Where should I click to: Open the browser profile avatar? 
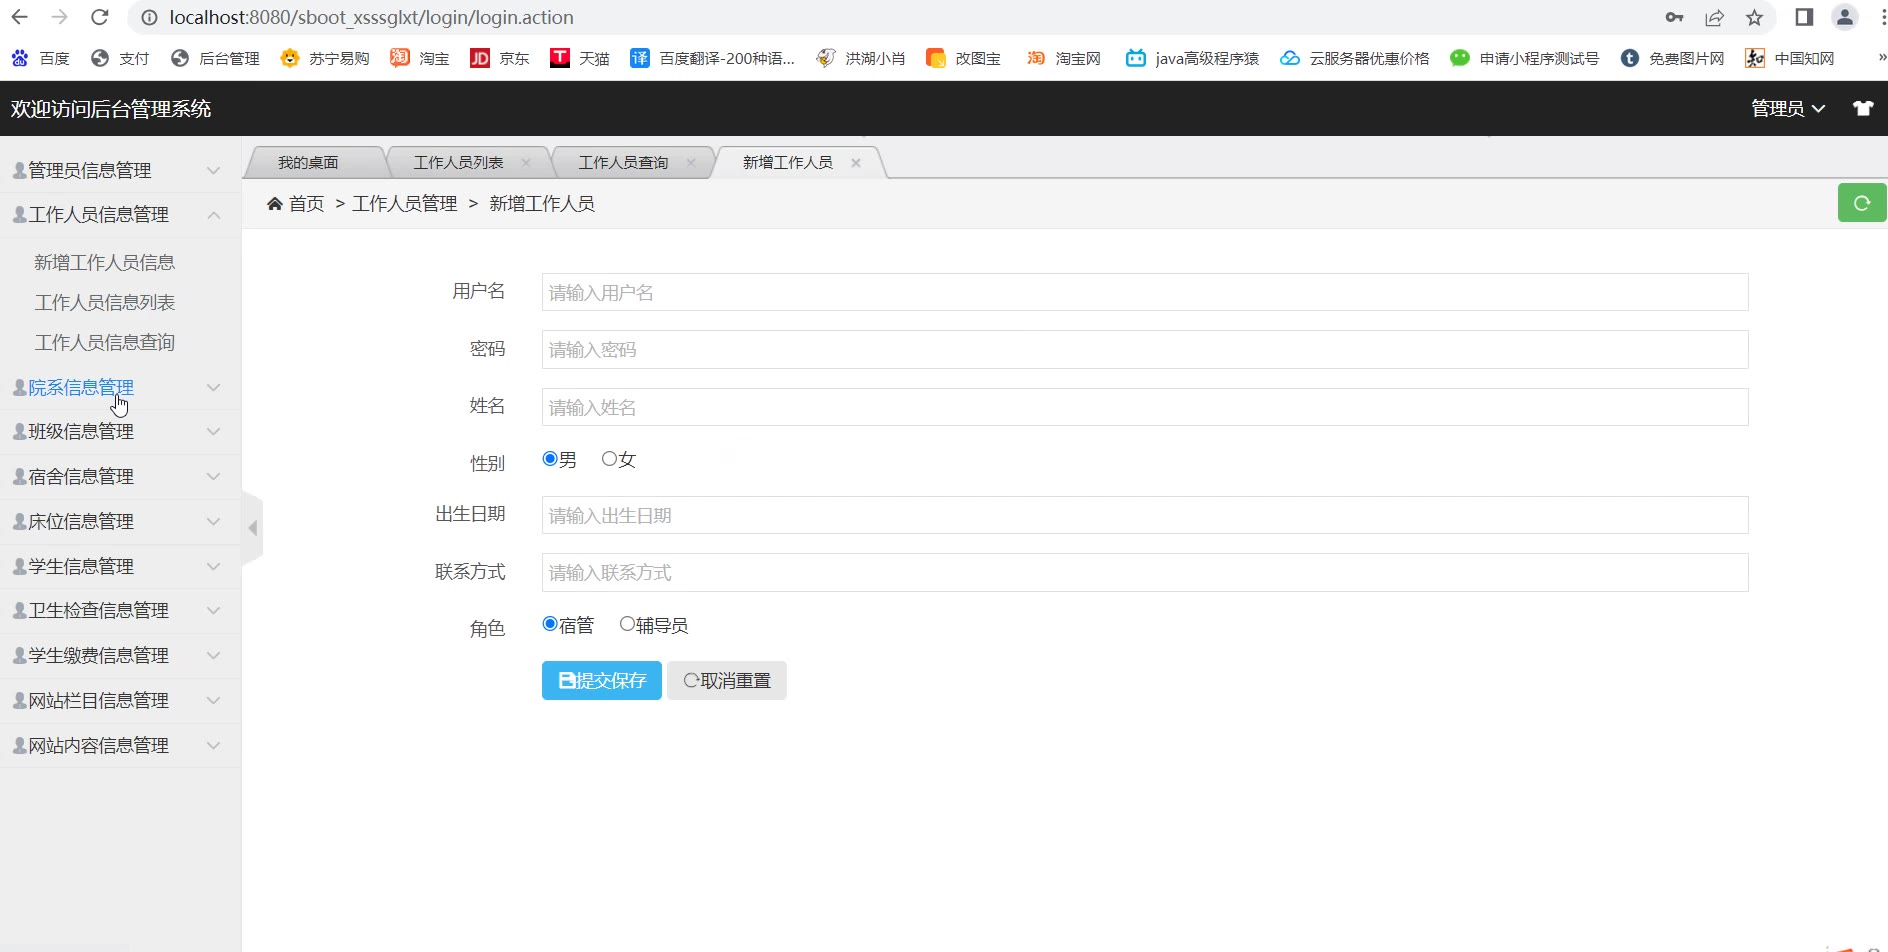[1844, 17]
